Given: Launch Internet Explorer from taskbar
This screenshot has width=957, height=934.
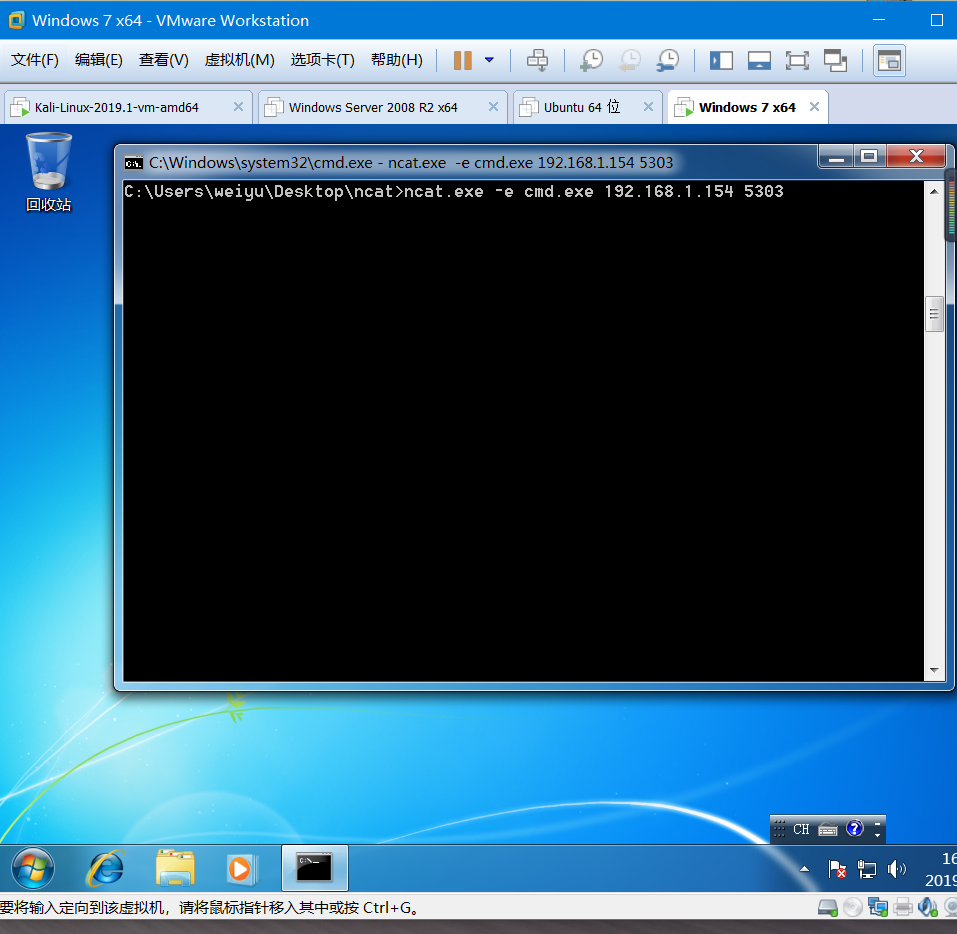Looking at the screenshot, I should (x=106, y=868).
